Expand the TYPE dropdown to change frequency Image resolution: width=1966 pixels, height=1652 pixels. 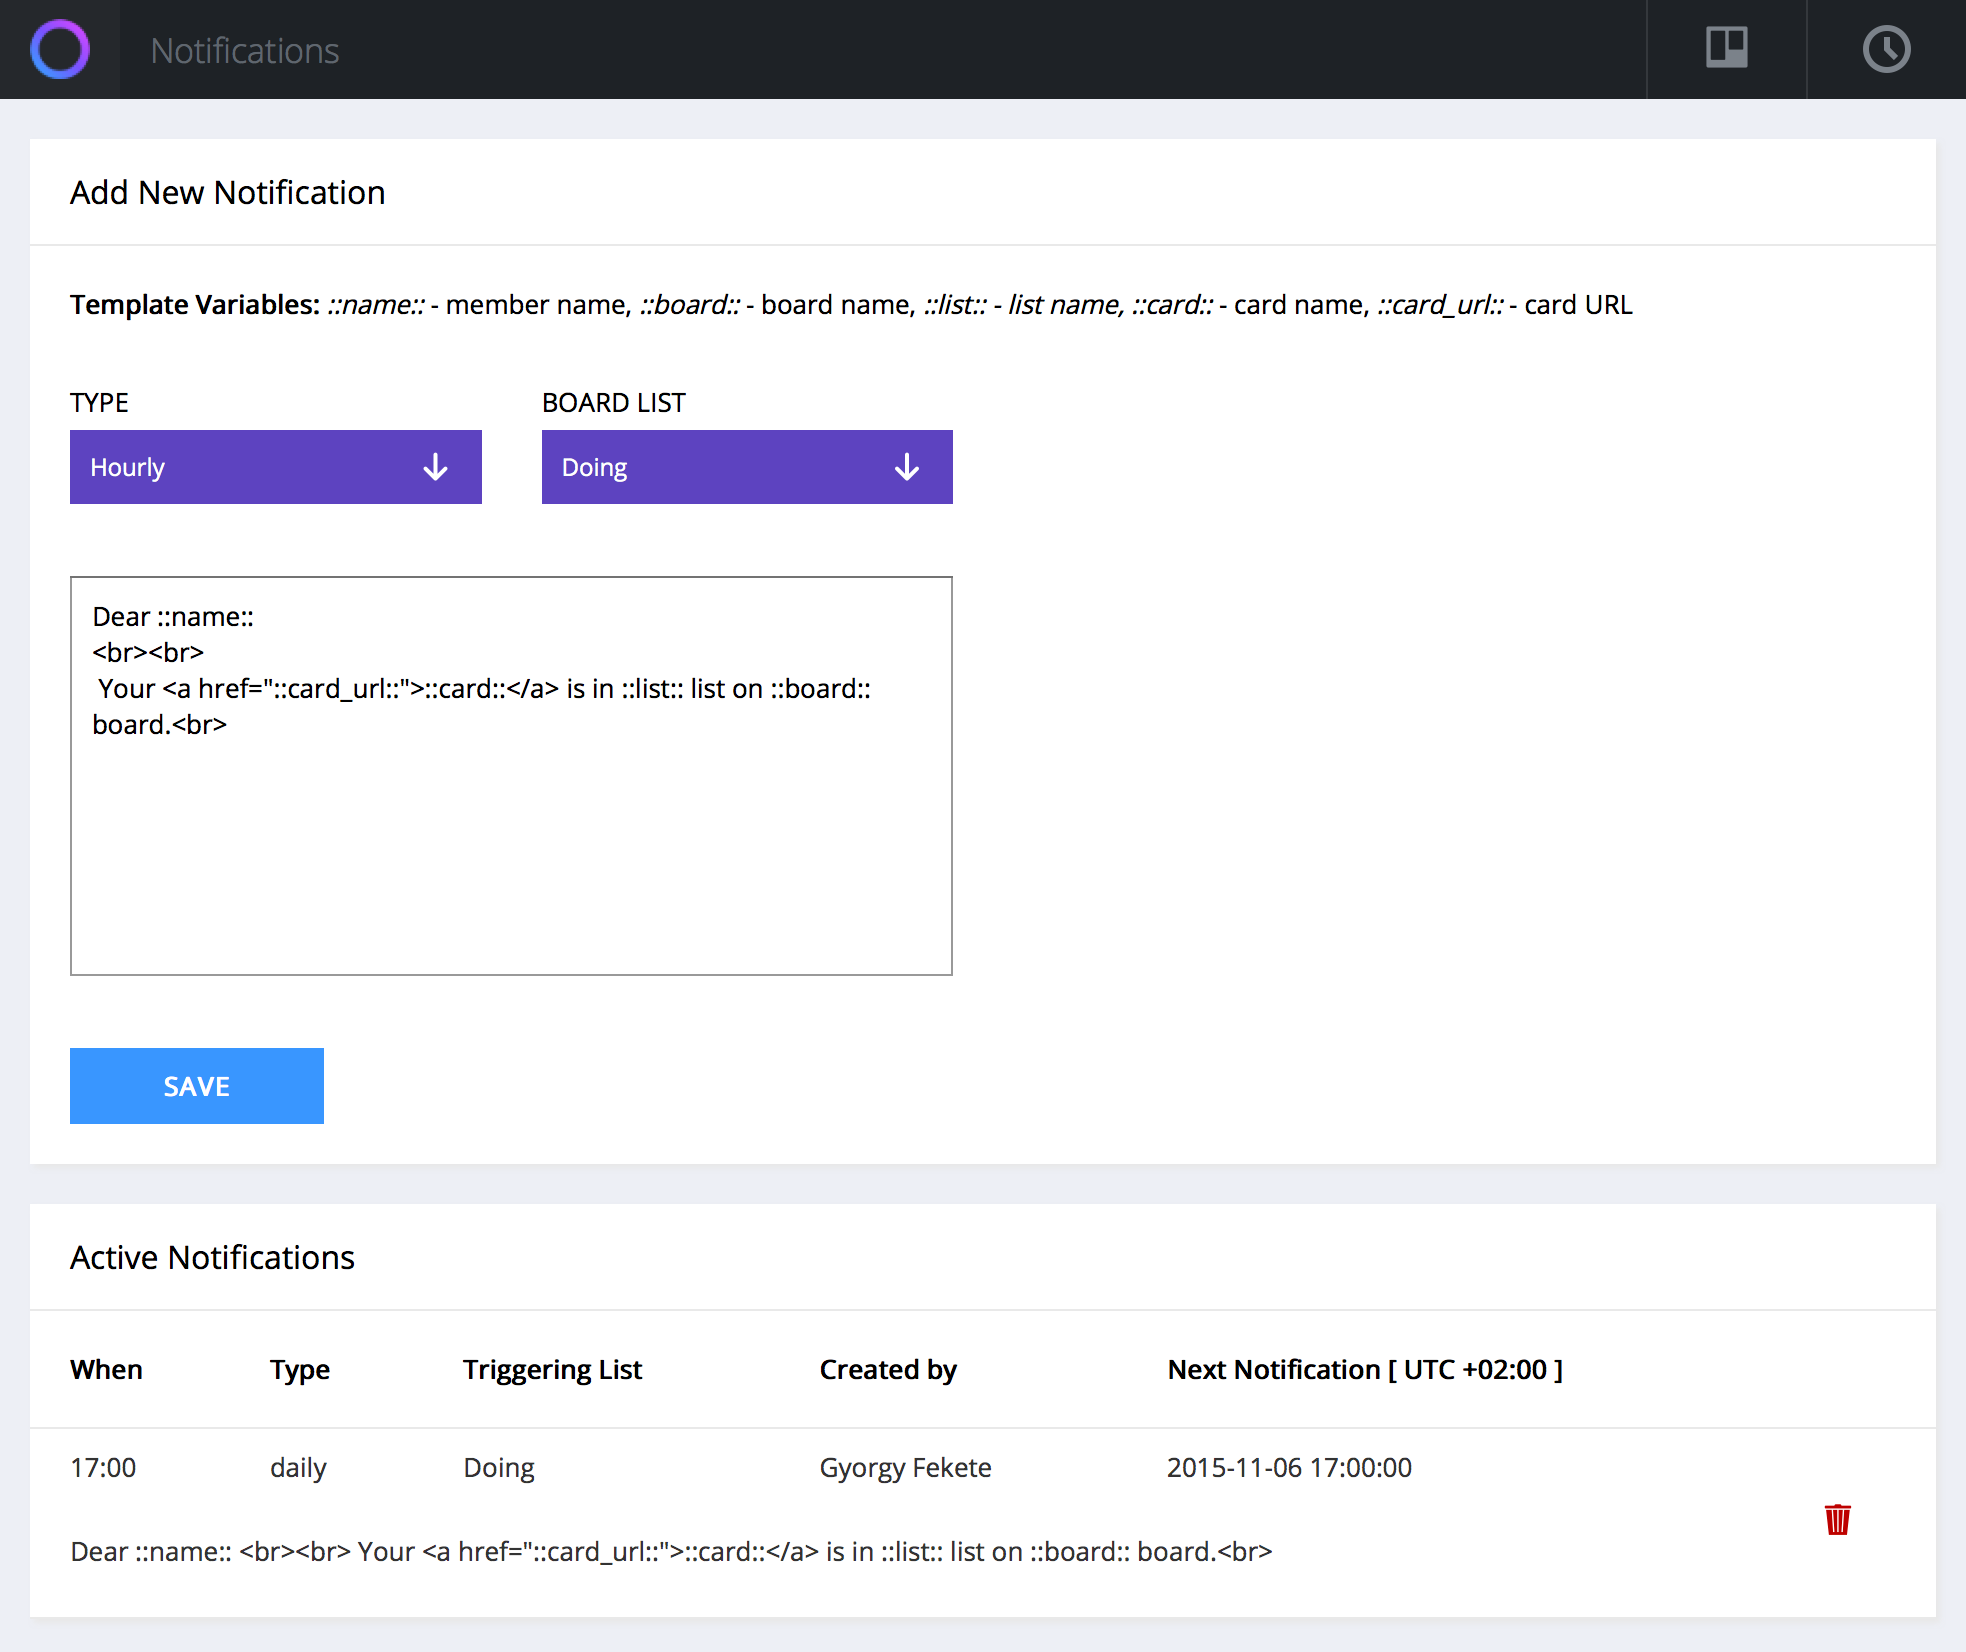tap(275, 466)
